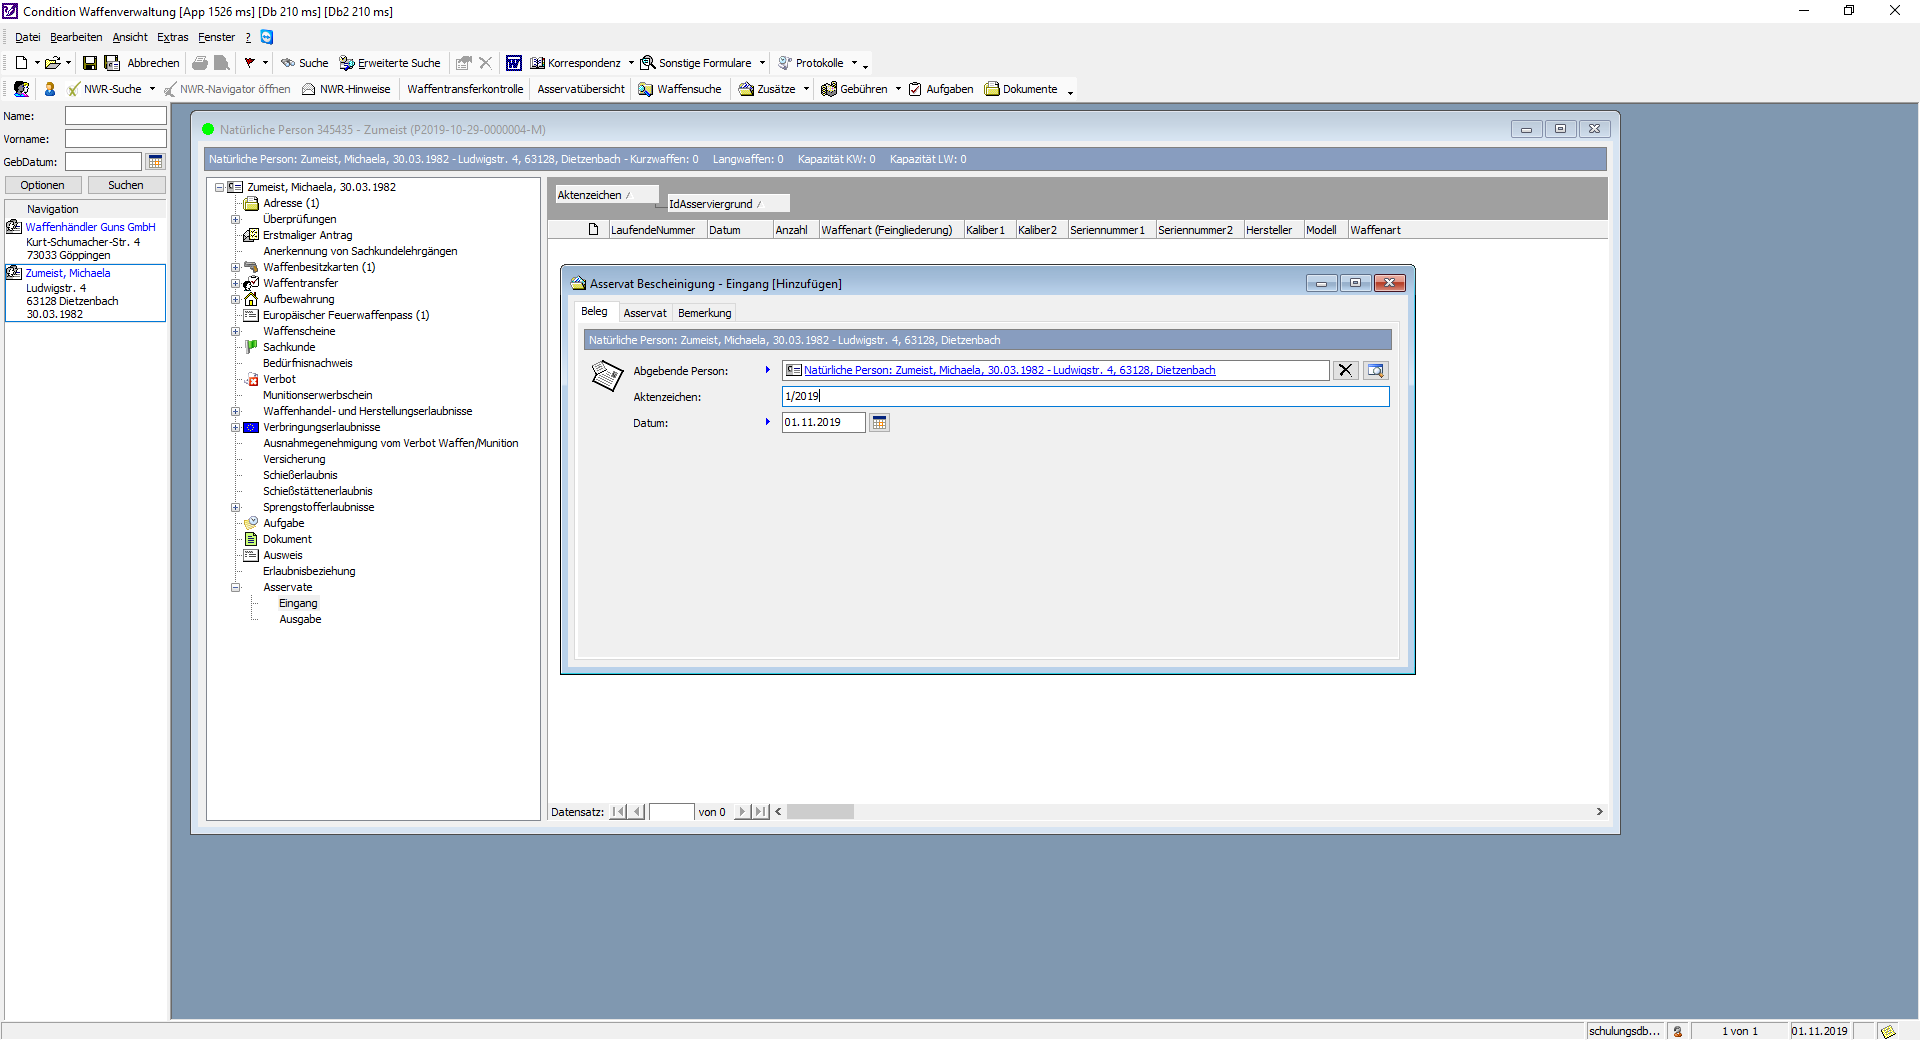The width and height of the screenshot is (1920, 1040).
Task: Click the New document icon
Action: coord(21,63)
